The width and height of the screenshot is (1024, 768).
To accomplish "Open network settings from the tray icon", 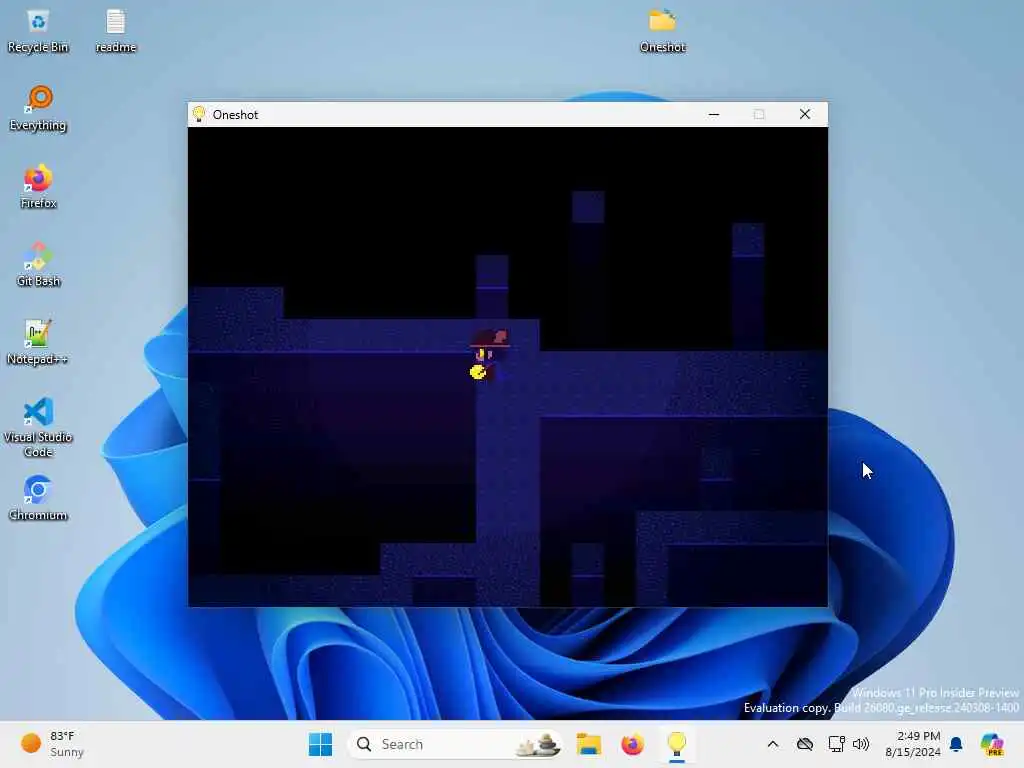I will [x=837, y=744].
